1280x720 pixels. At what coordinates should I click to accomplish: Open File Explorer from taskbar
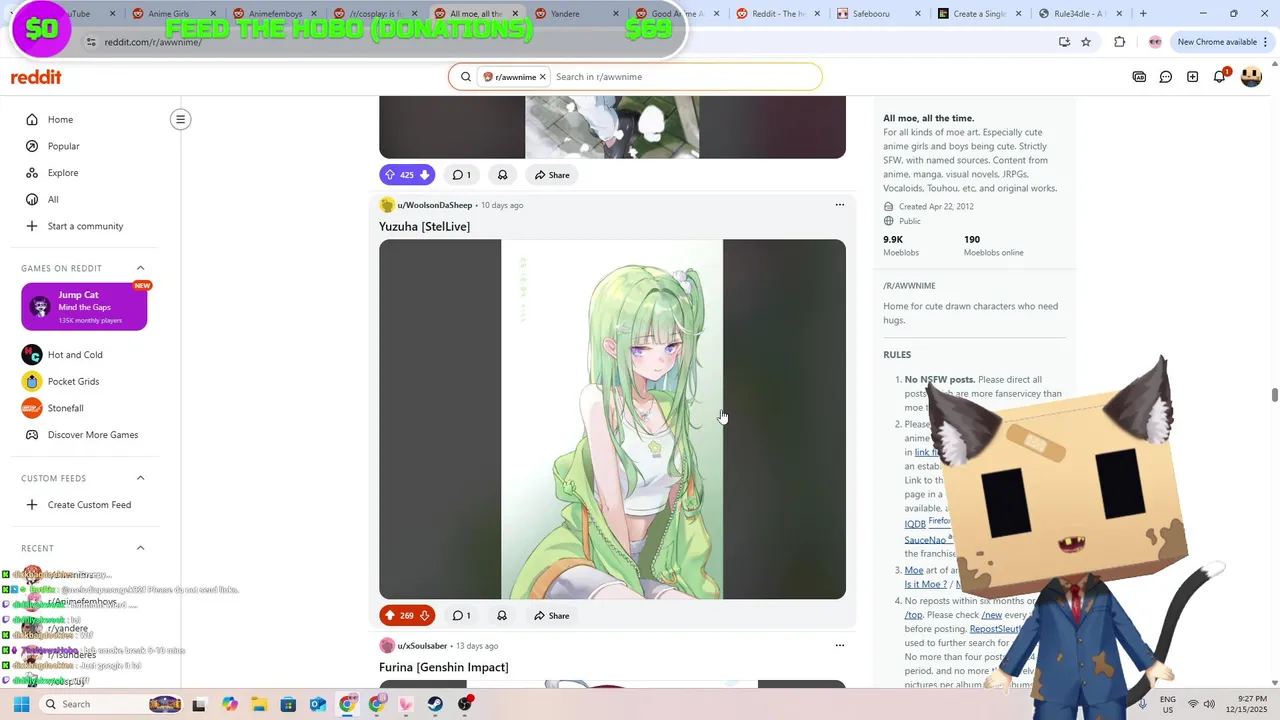(x=259, y=704)
